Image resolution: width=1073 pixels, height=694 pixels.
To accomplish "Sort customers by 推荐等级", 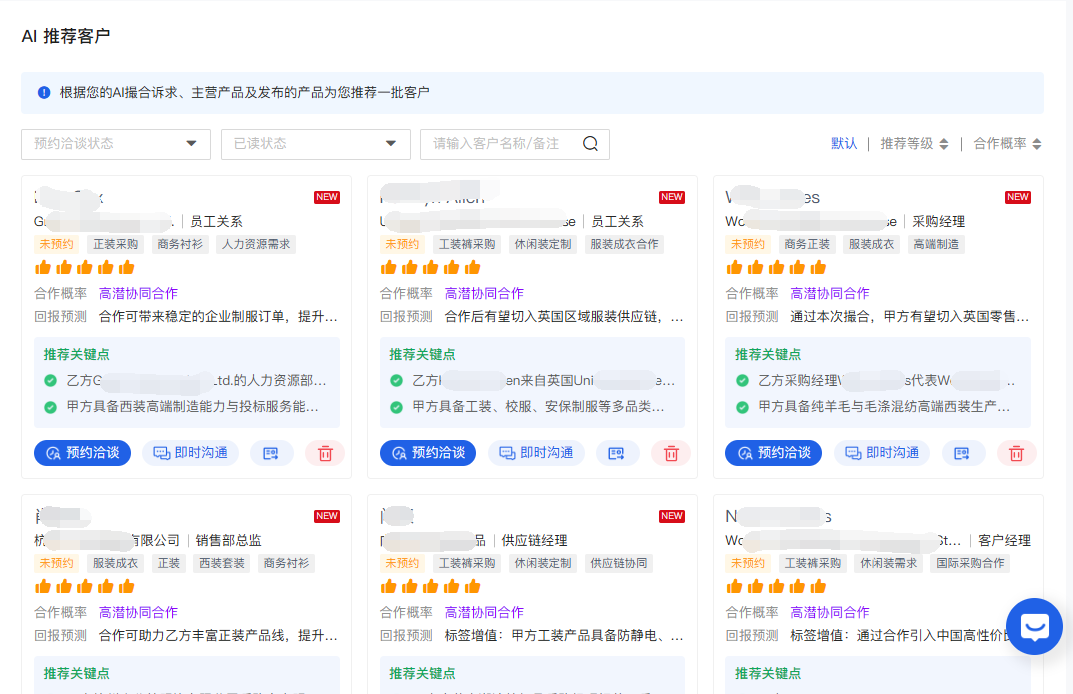I will tap(914, 144).
